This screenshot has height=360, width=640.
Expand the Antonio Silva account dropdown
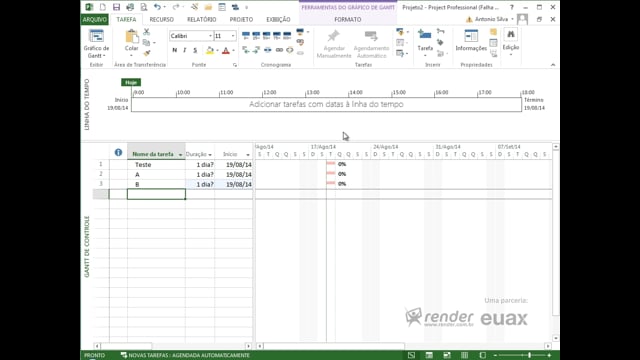(512, 19)
